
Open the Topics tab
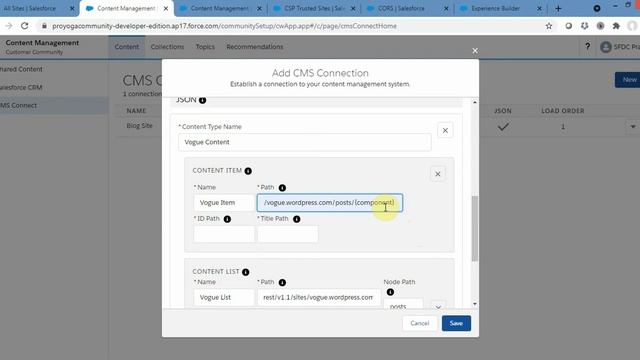(x=205, y=47)
